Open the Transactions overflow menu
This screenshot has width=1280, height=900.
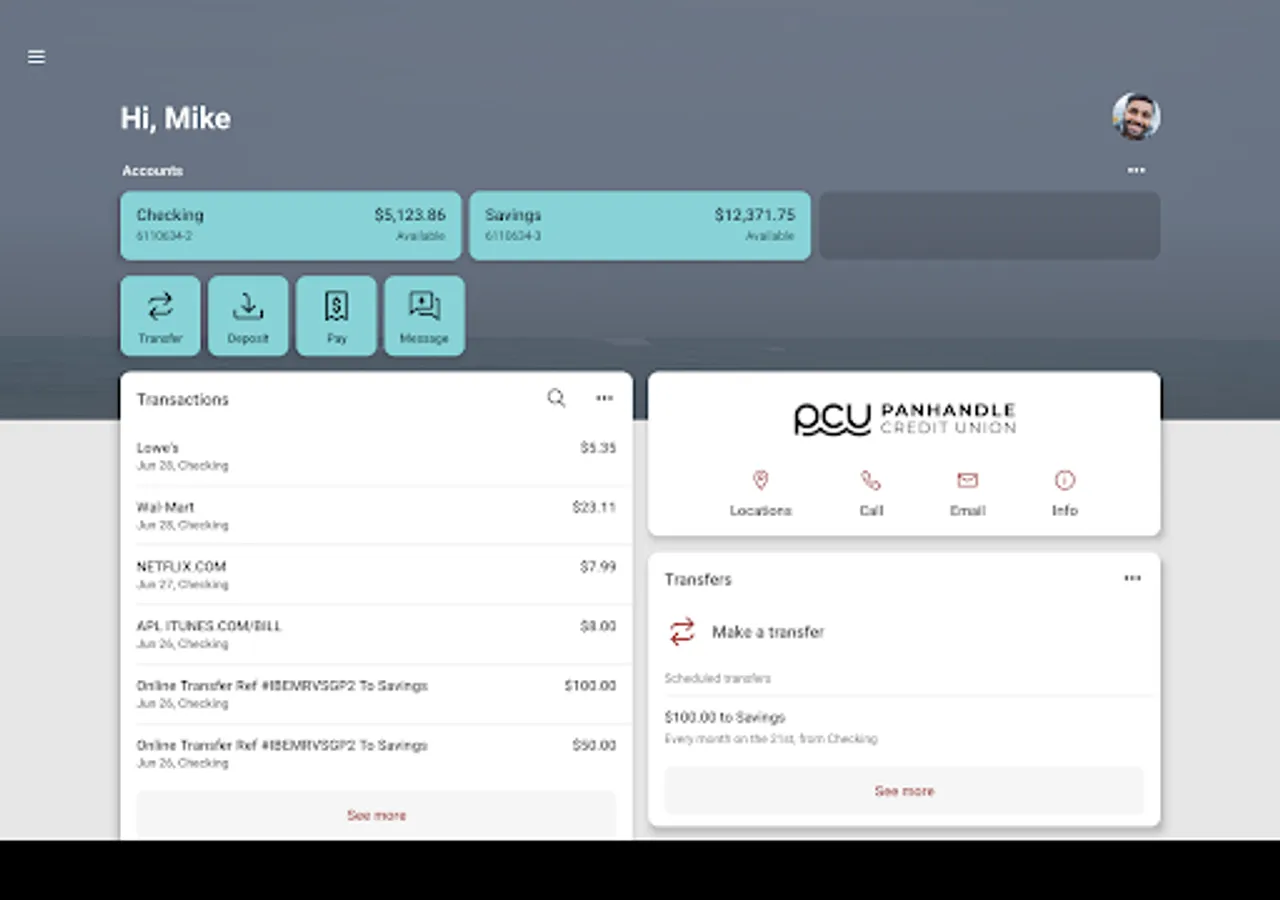604,398
